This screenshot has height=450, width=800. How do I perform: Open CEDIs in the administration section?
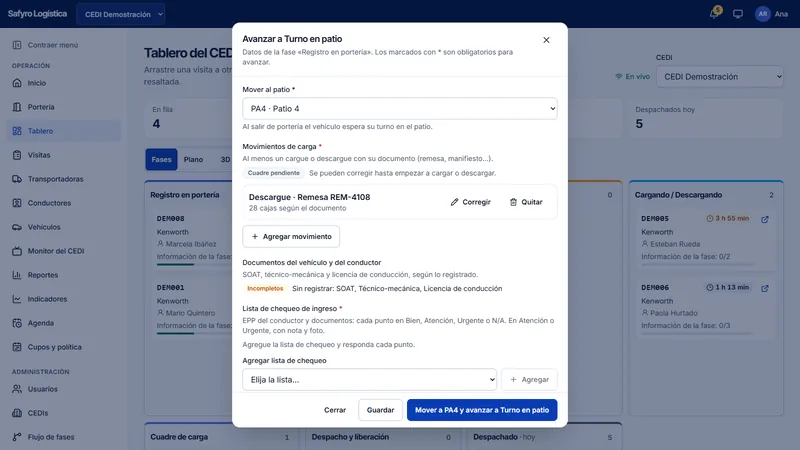[63, 413]
